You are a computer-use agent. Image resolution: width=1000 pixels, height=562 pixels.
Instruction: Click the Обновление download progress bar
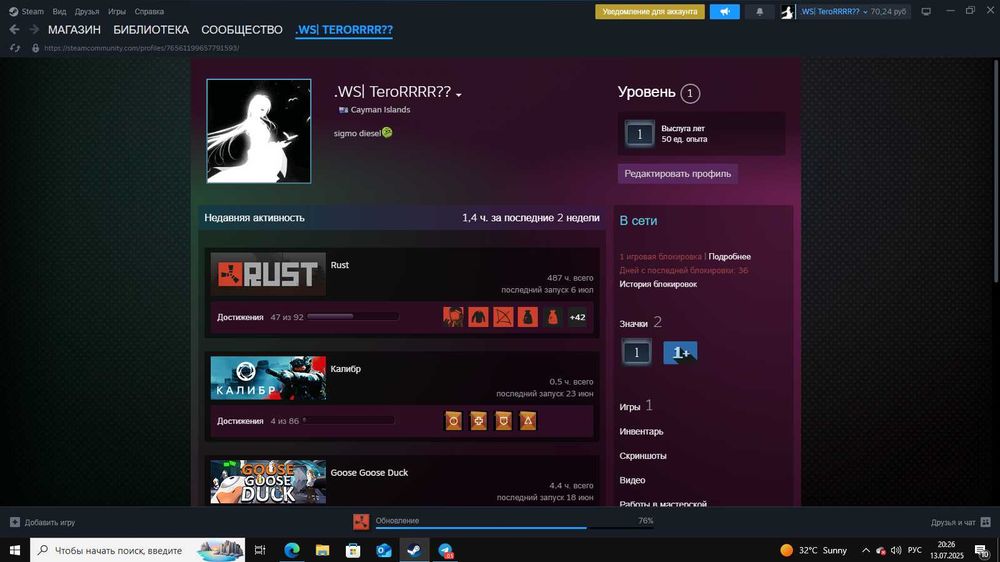pos(514,528)
